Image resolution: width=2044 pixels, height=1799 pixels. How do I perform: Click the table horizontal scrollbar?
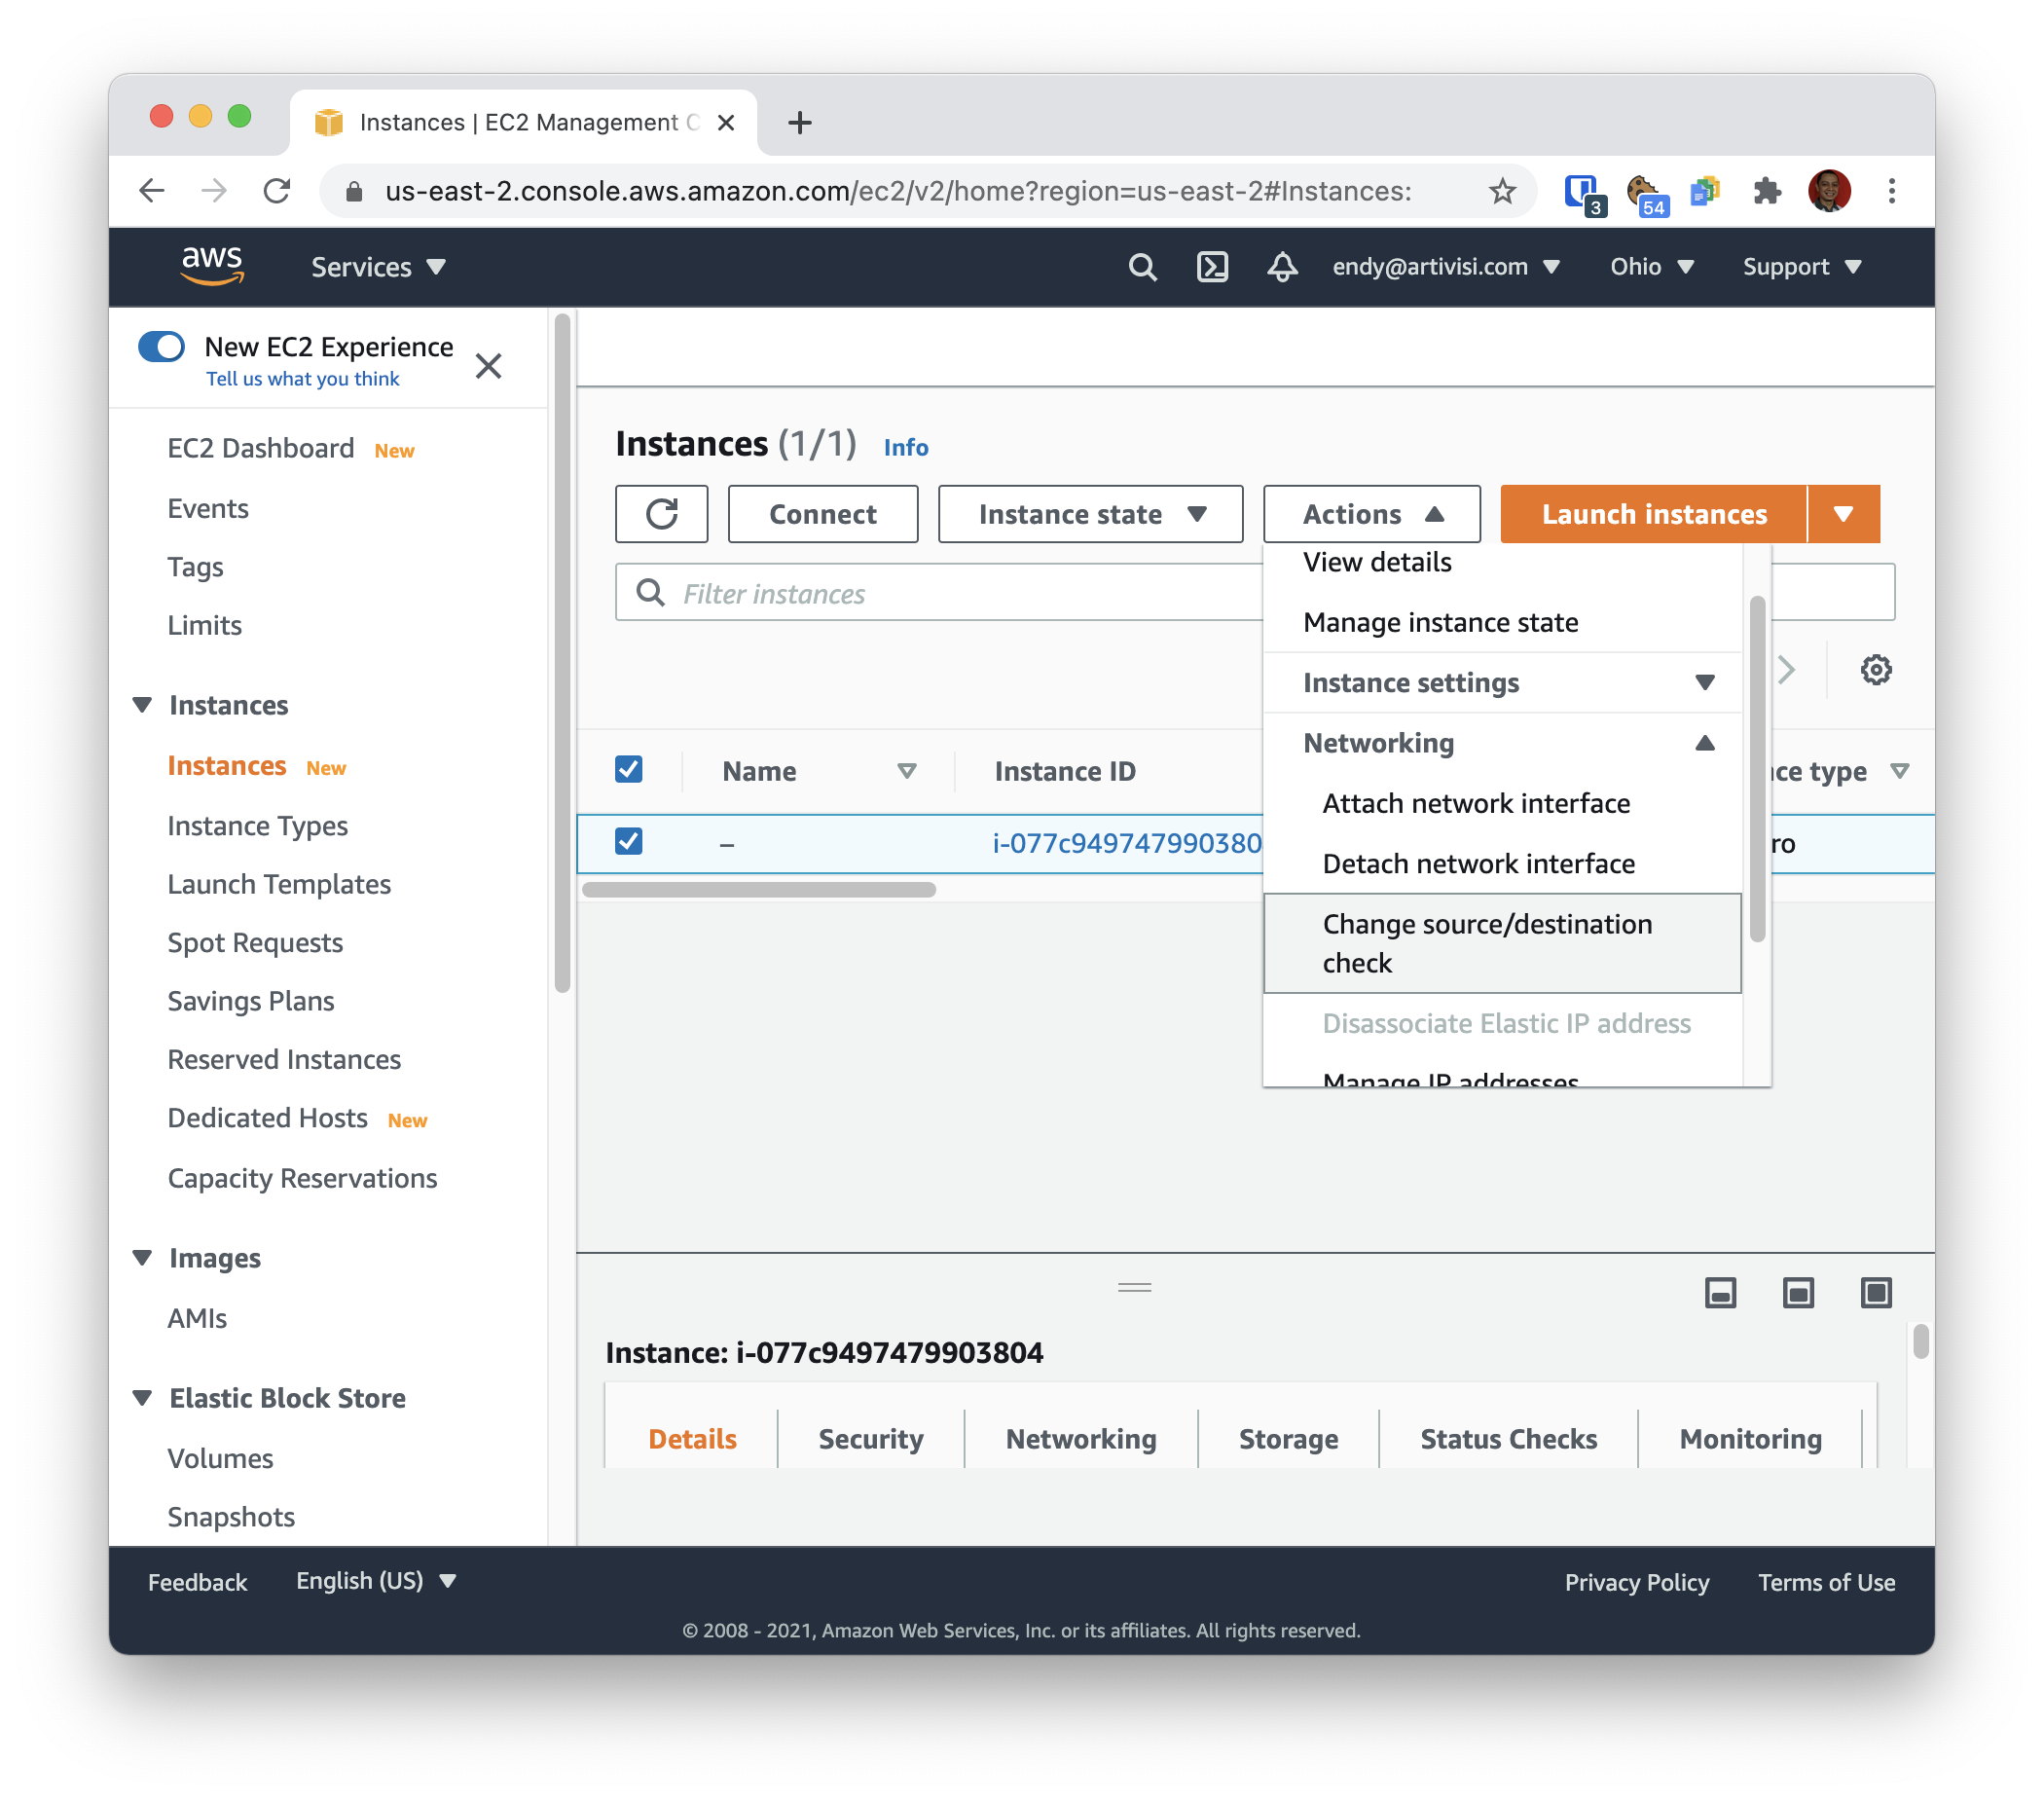tap(759, 889)
